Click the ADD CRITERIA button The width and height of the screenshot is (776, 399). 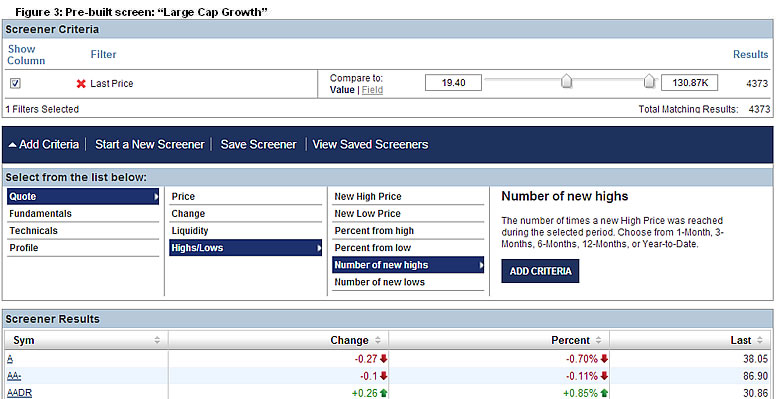(x=540, y=271)
